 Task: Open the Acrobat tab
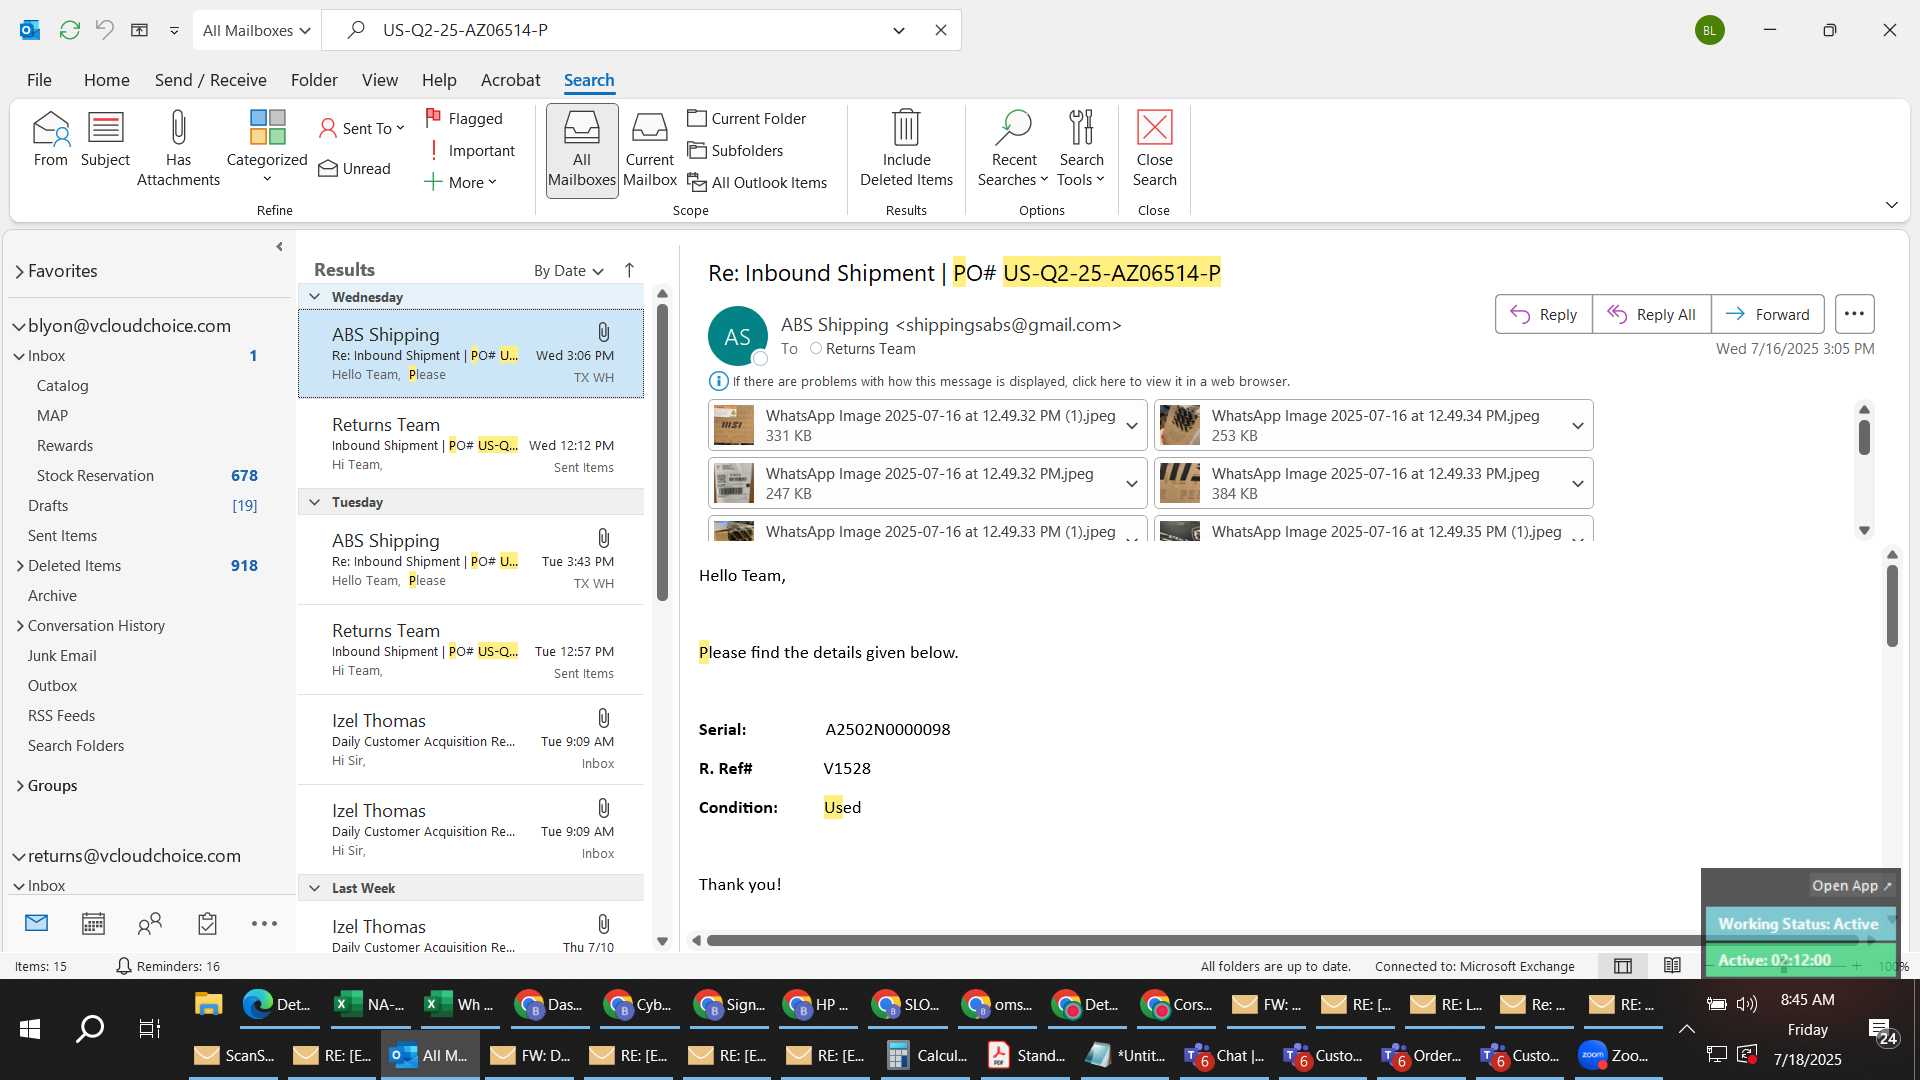pyautogui.click(x=510, y=80)
